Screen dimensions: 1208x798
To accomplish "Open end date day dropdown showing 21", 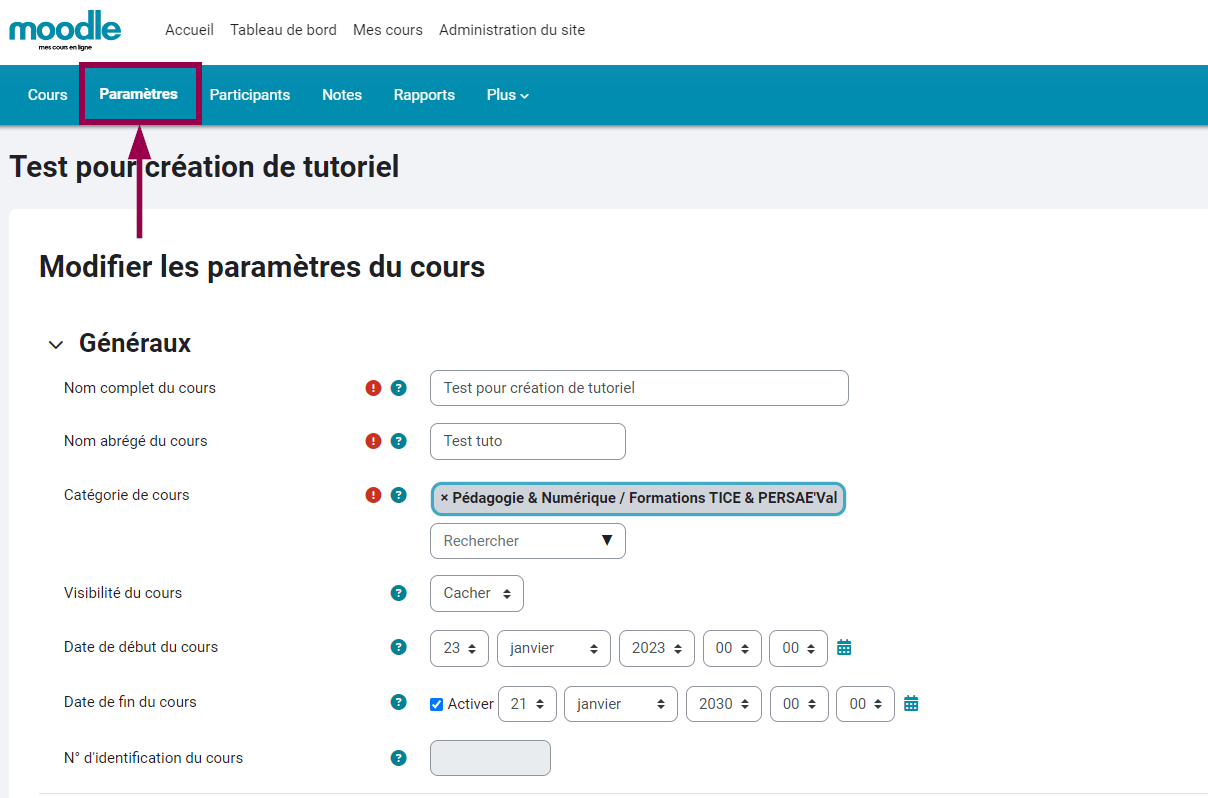I will (x=527, y=704).
